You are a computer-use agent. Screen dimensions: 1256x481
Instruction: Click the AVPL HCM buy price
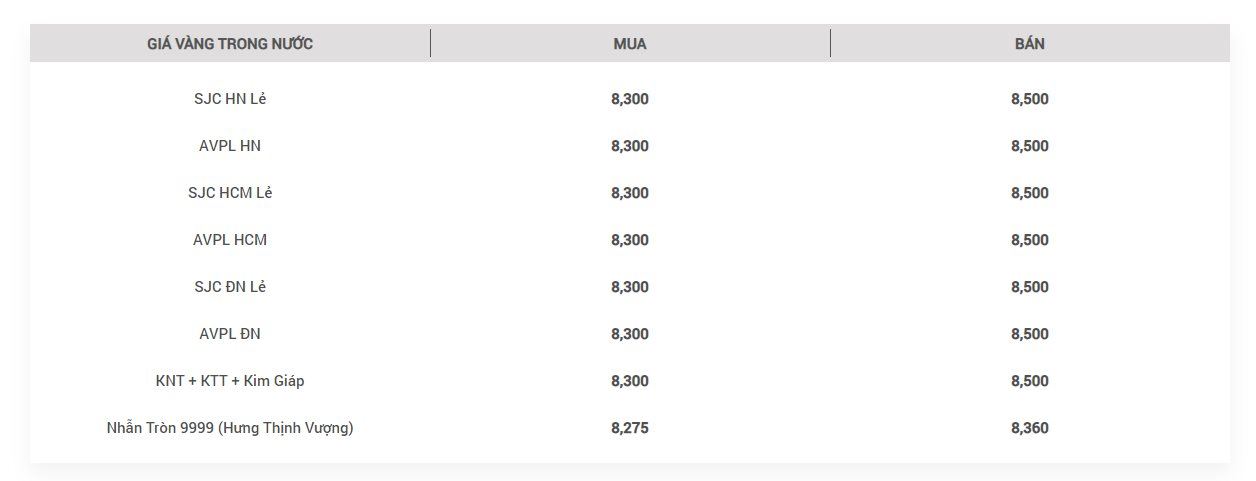630,240
